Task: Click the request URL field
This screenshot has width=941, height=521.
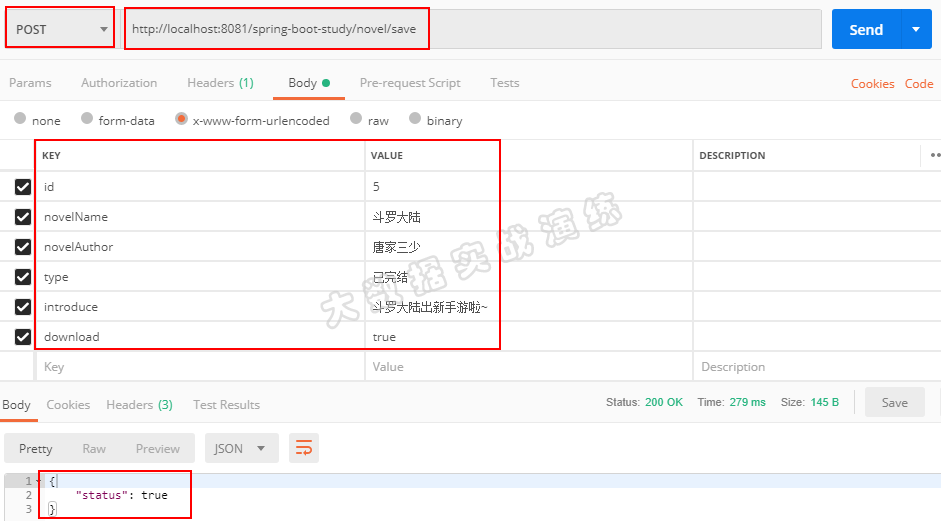Action: (x=472, y=29)
